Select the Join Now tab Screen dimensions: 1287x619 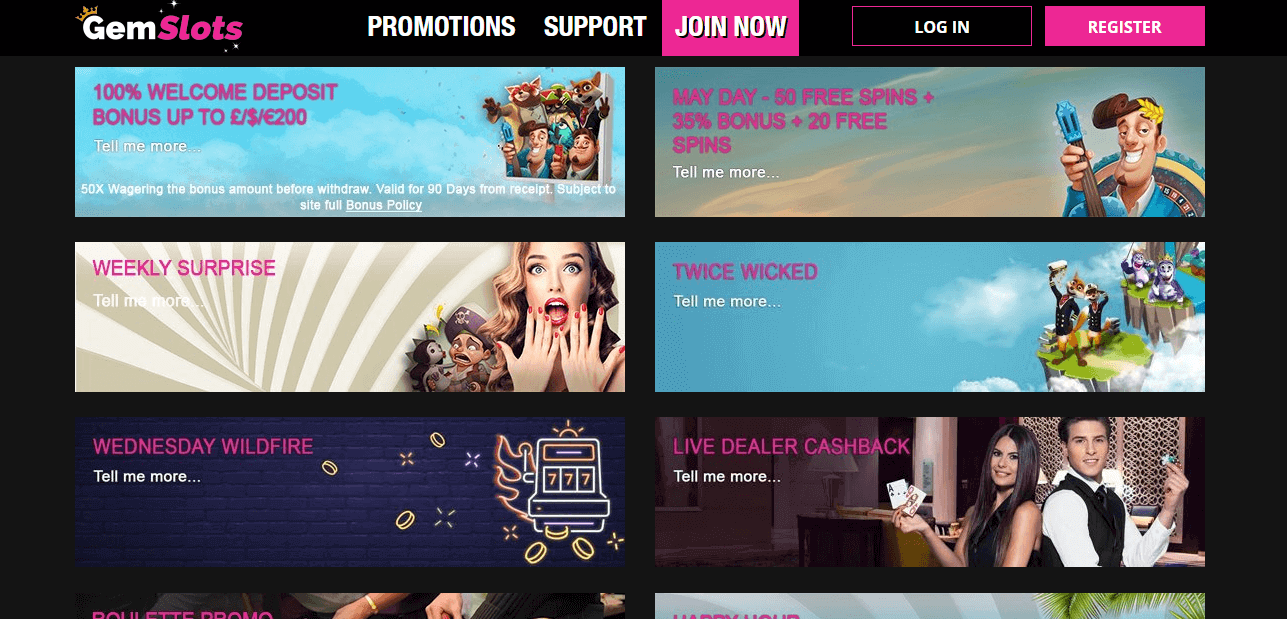[x=730, y=27]
